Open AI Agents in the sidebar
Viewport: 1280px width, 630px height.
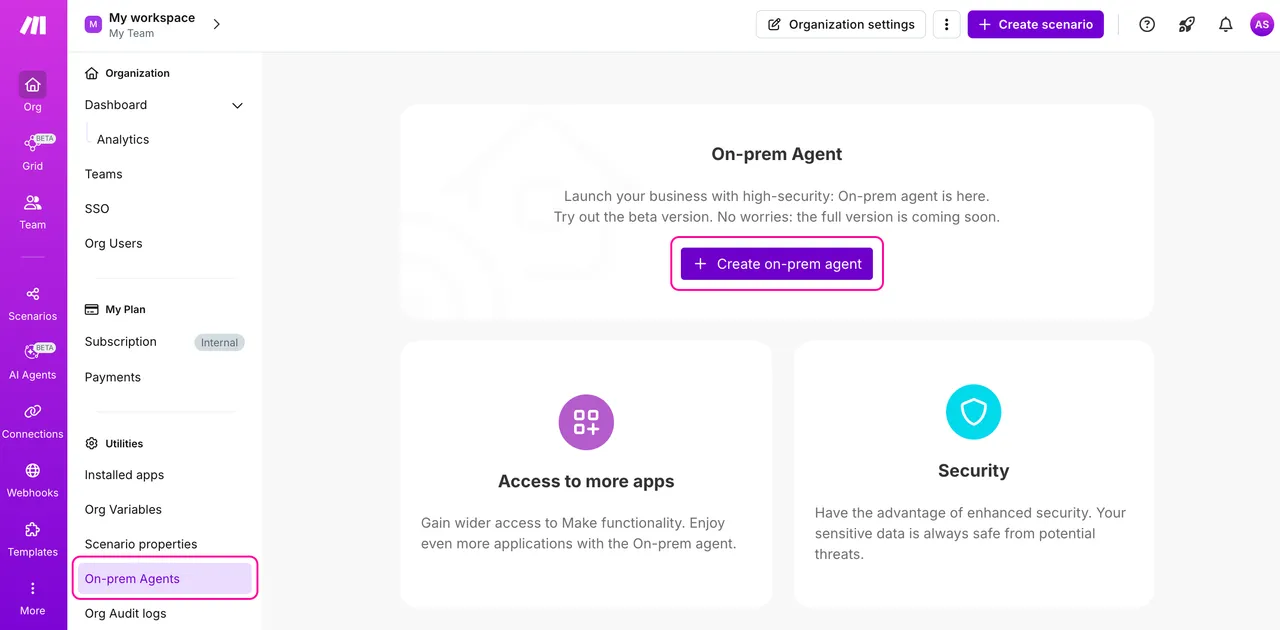point(33,353)
